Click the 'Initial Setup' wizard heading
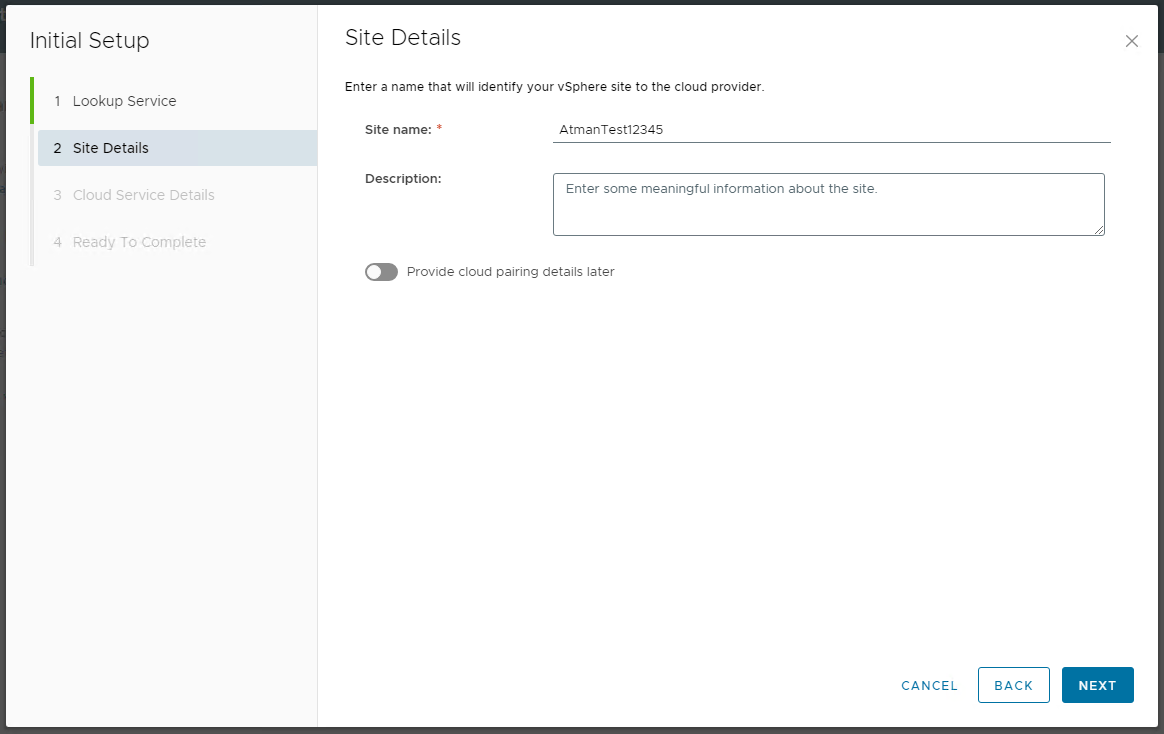 pyautogui.click(x=89, y=41)
